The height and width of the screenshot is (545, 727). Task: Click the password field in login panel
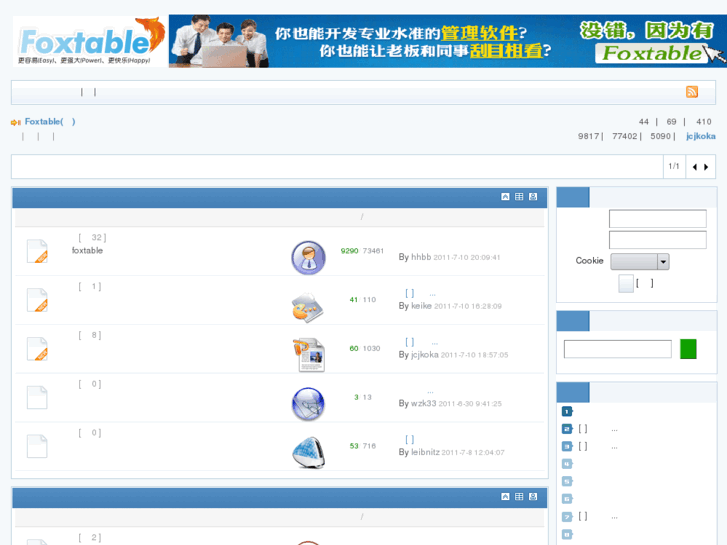[658, 240]
